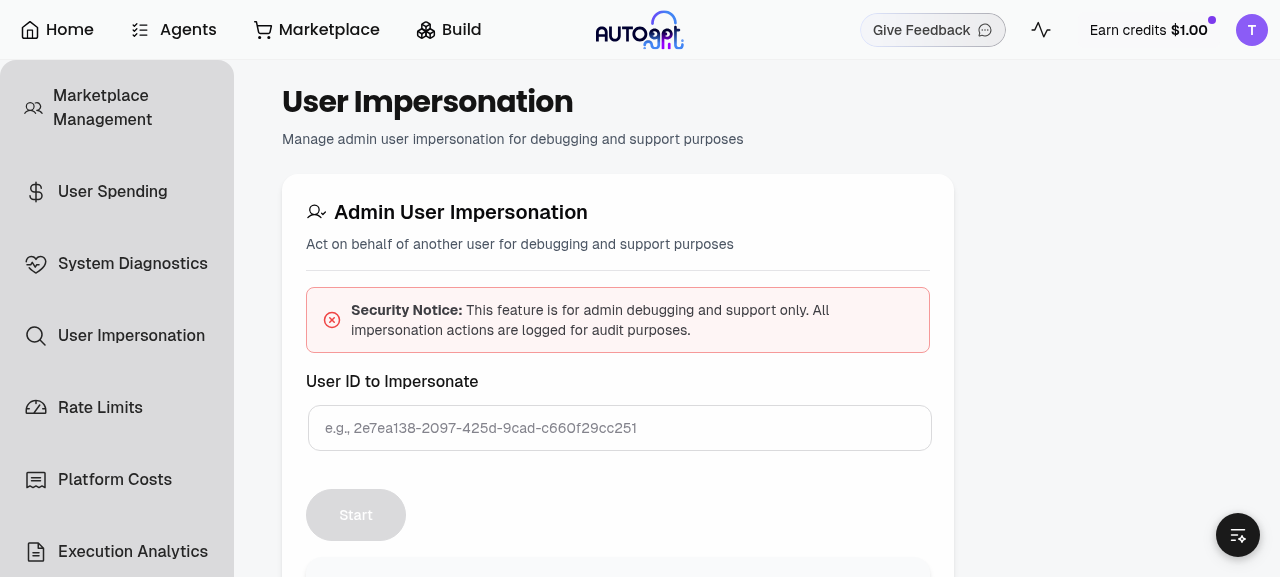The height and width of the screenshot is (577, 1280).
Task: Click the User Spending dollar icon
Action: coord(36,192)
